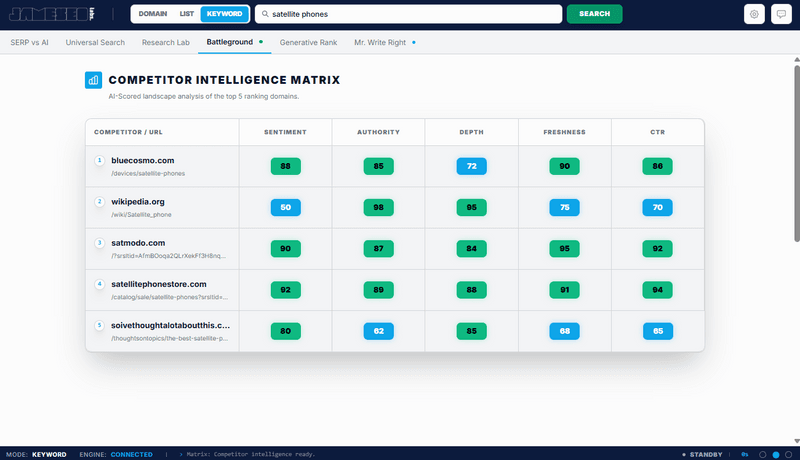Image resolution: width=800 pixels, height=460 pixels.
Task: Open the settings gear icon
Action: coord(754,14)
